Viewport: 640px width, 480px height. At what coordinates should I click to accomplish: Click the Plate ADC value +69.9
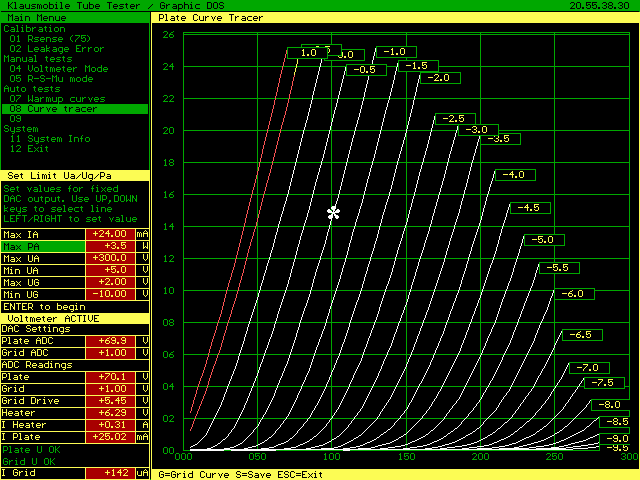[x=110, y=341]
